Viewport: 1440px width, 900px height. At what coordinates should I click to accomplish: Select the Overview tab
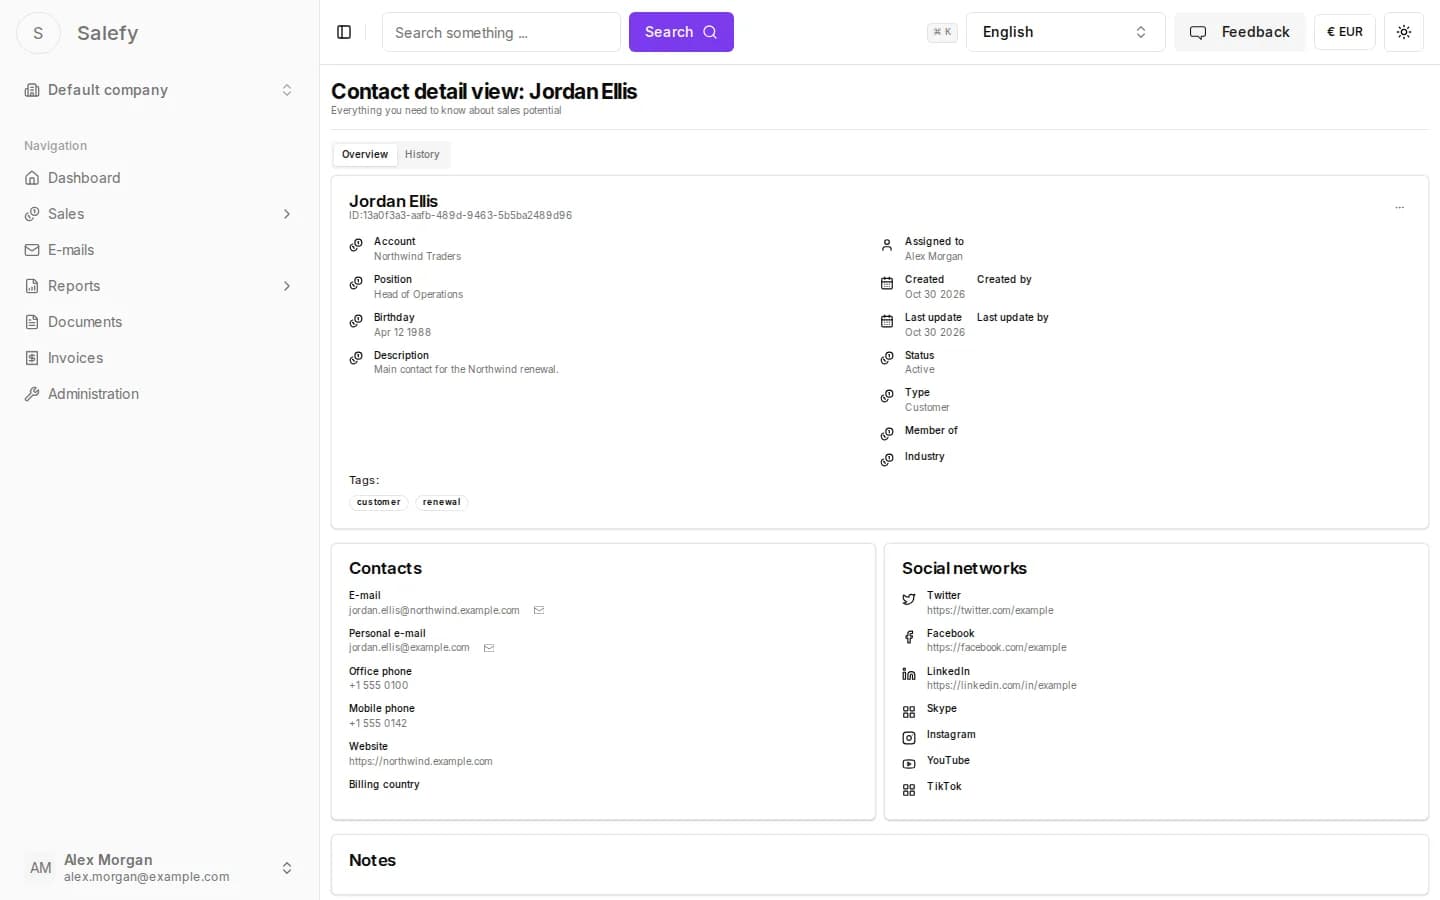pos(365,154)
